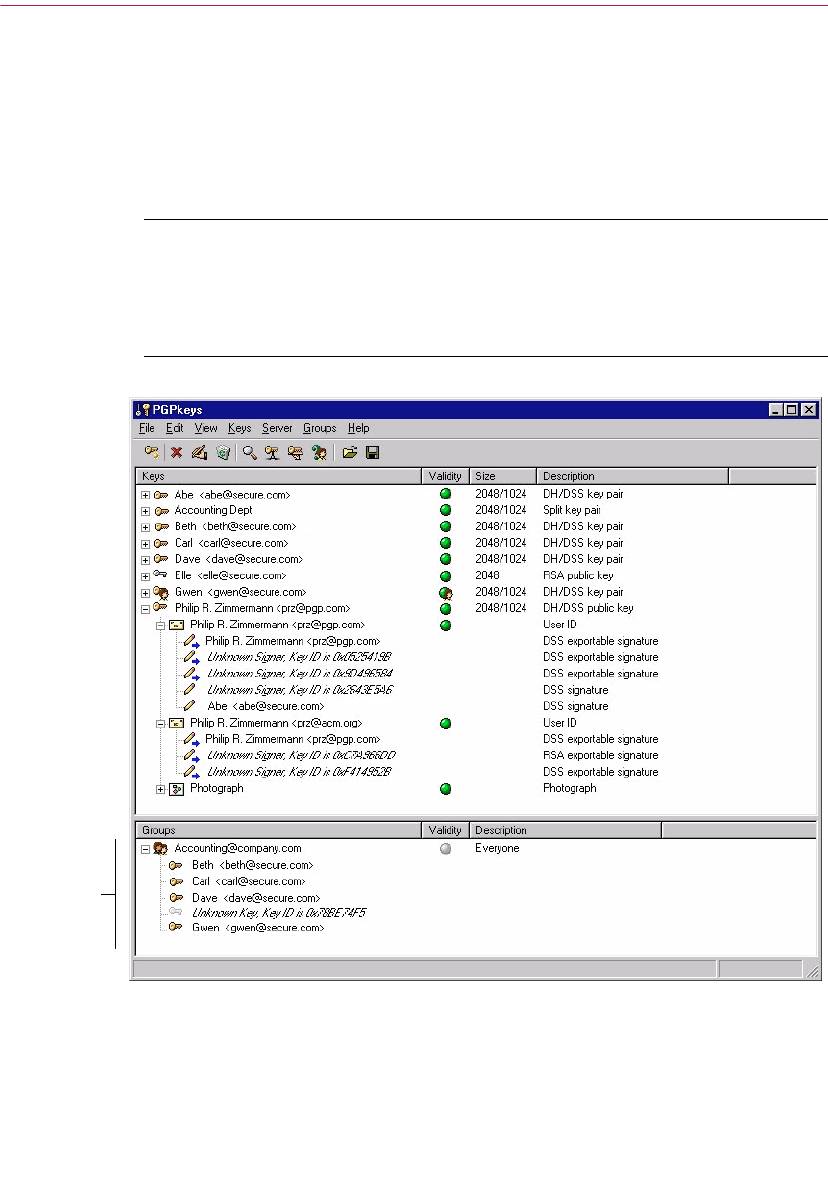The height and width of the screenshot is (1188, 828).
Task: Expand the Accounting Dept key node
Action: [x=145, y=511]
